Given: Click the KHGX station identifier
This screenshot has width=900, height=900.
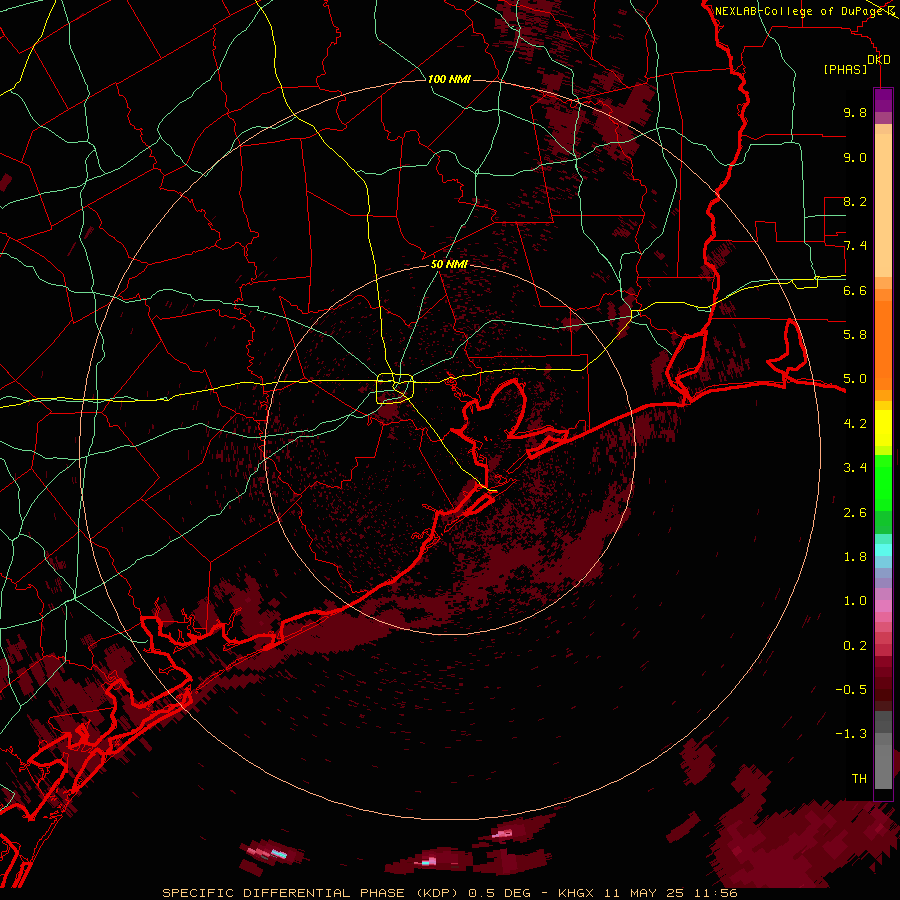Looking at the screenshot, I should (577, 893).
